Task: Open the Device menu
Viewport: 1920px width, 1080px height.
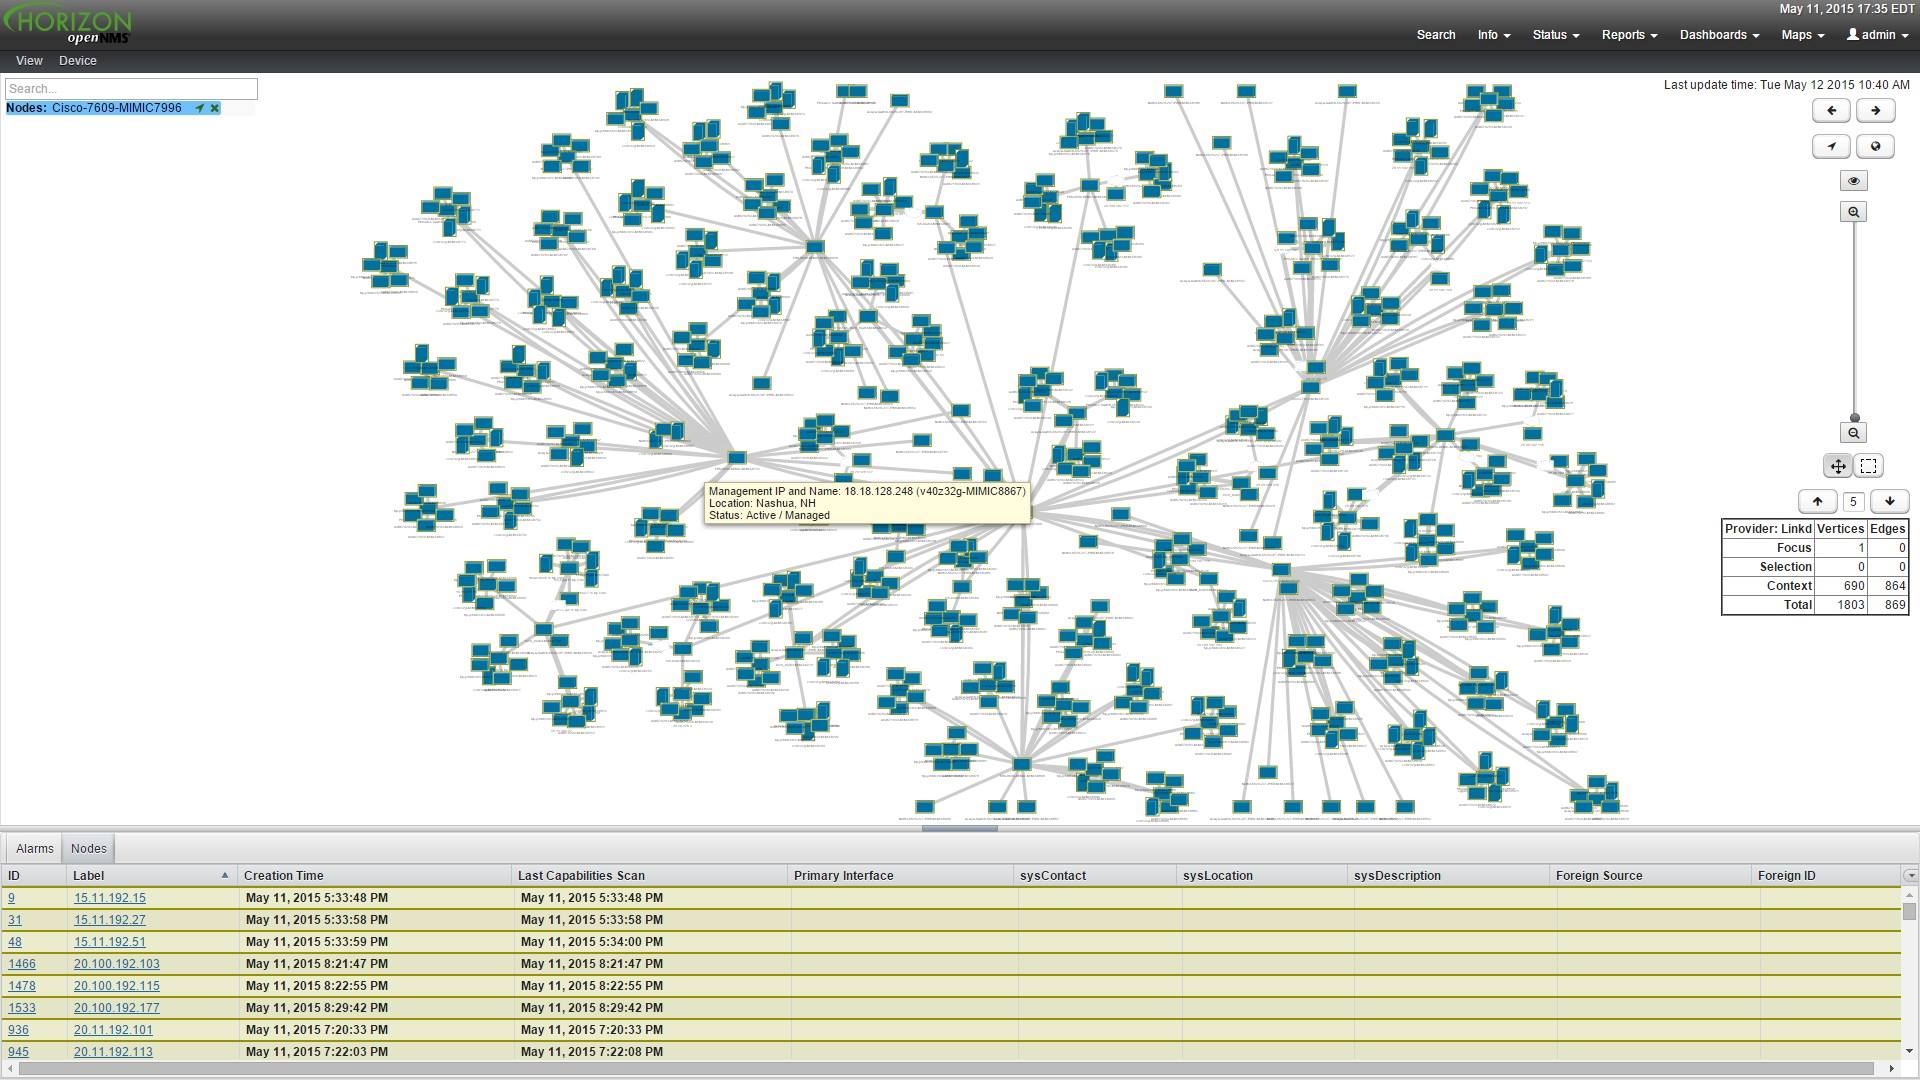Action: 78,61
